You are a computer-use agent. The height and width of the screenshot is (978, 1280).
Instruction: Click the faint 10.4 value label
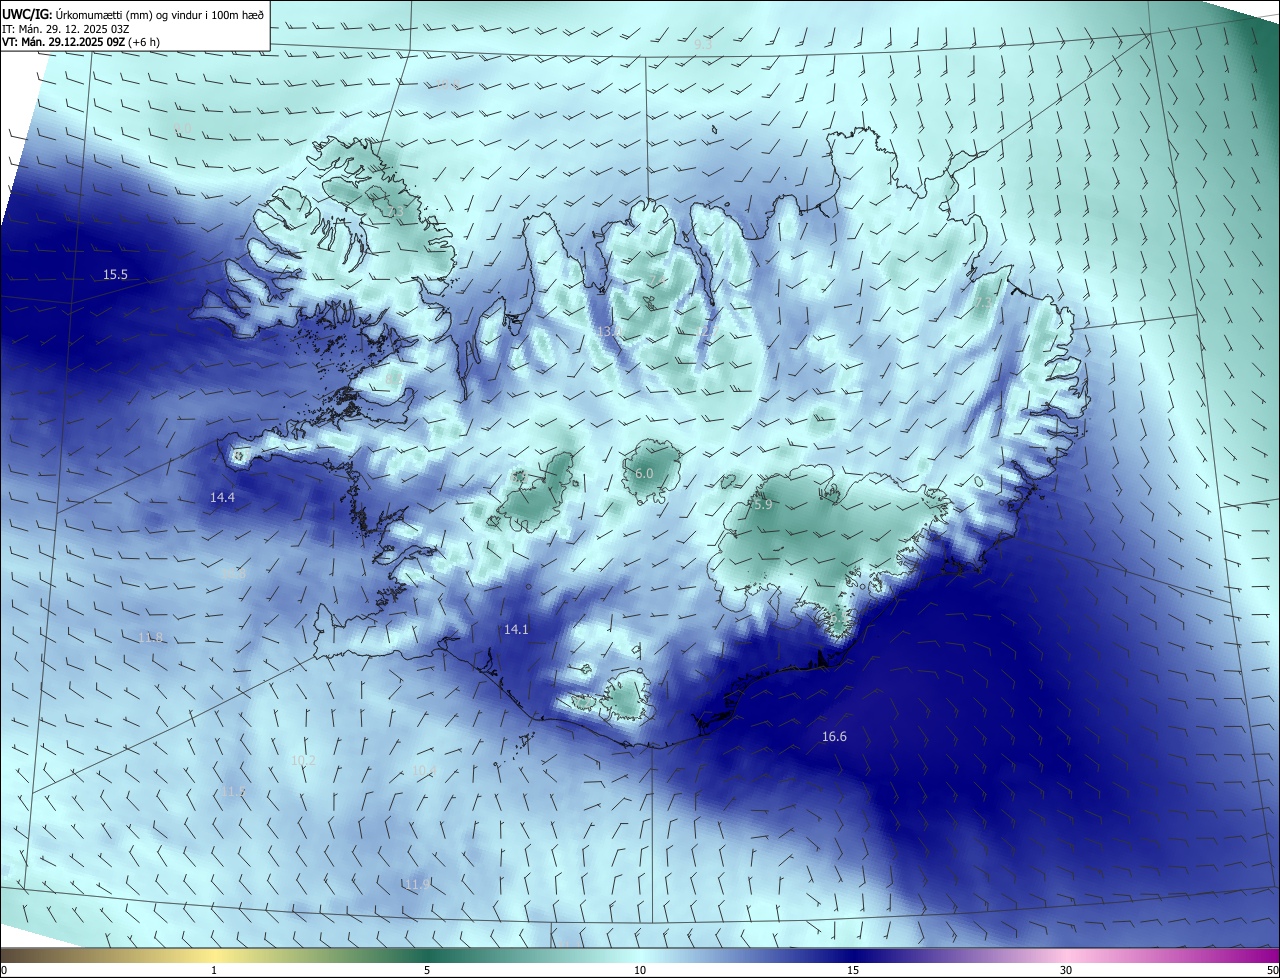click(x=424, y=770)
